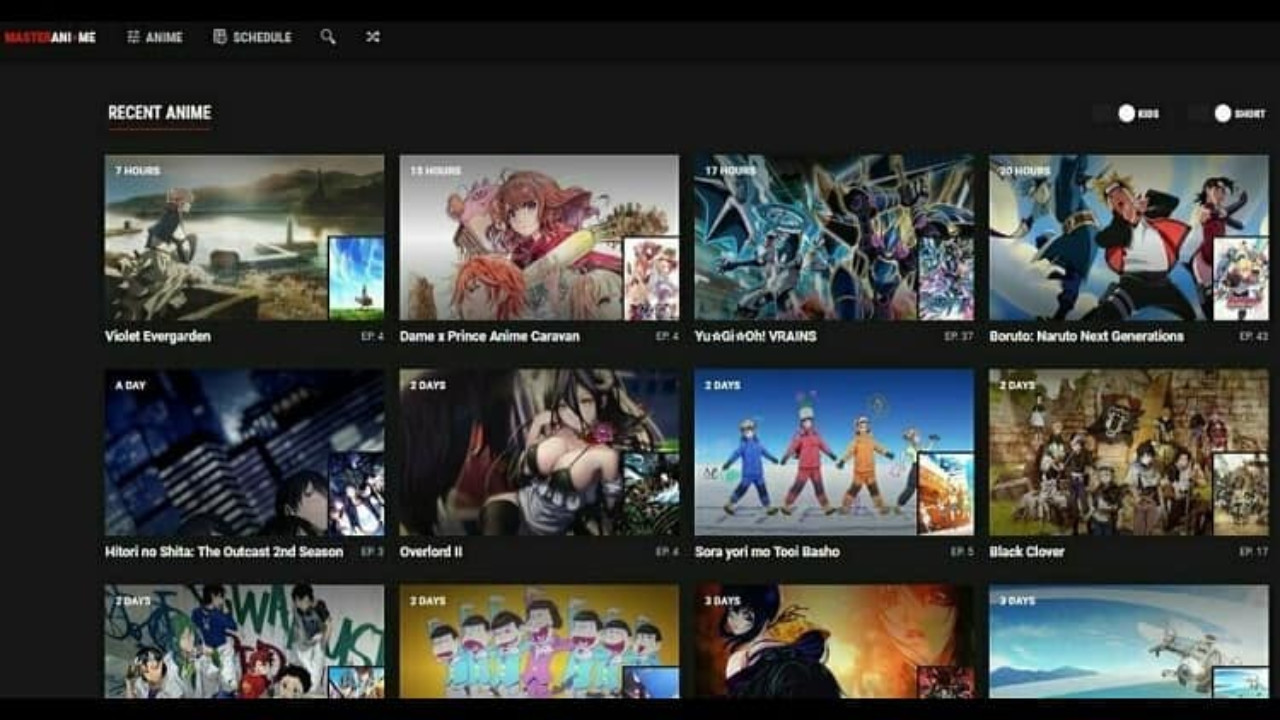Screen dimensions: 1280x720
Task: Open the Violet Evergarden banner image
Action: coord(244,237)
